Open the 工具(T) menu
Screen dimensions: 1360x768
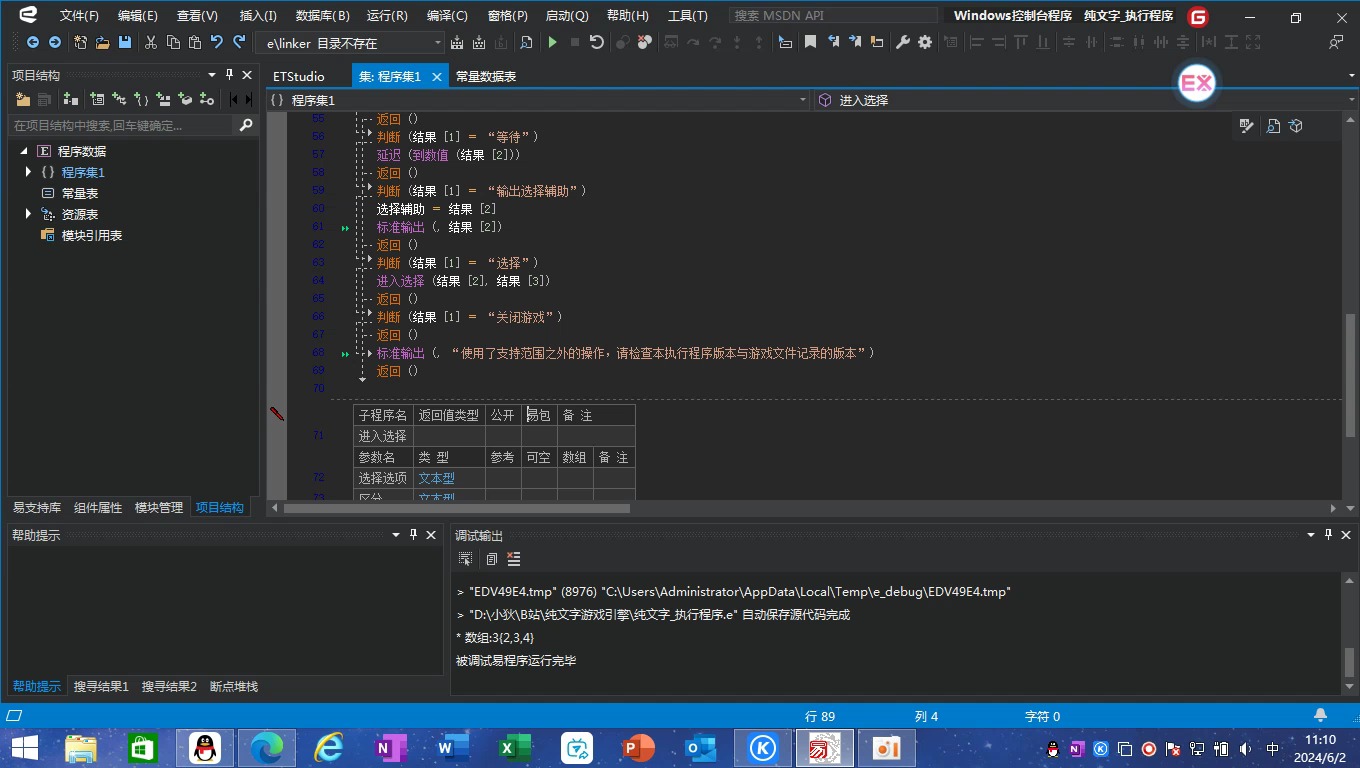[688, 16]
